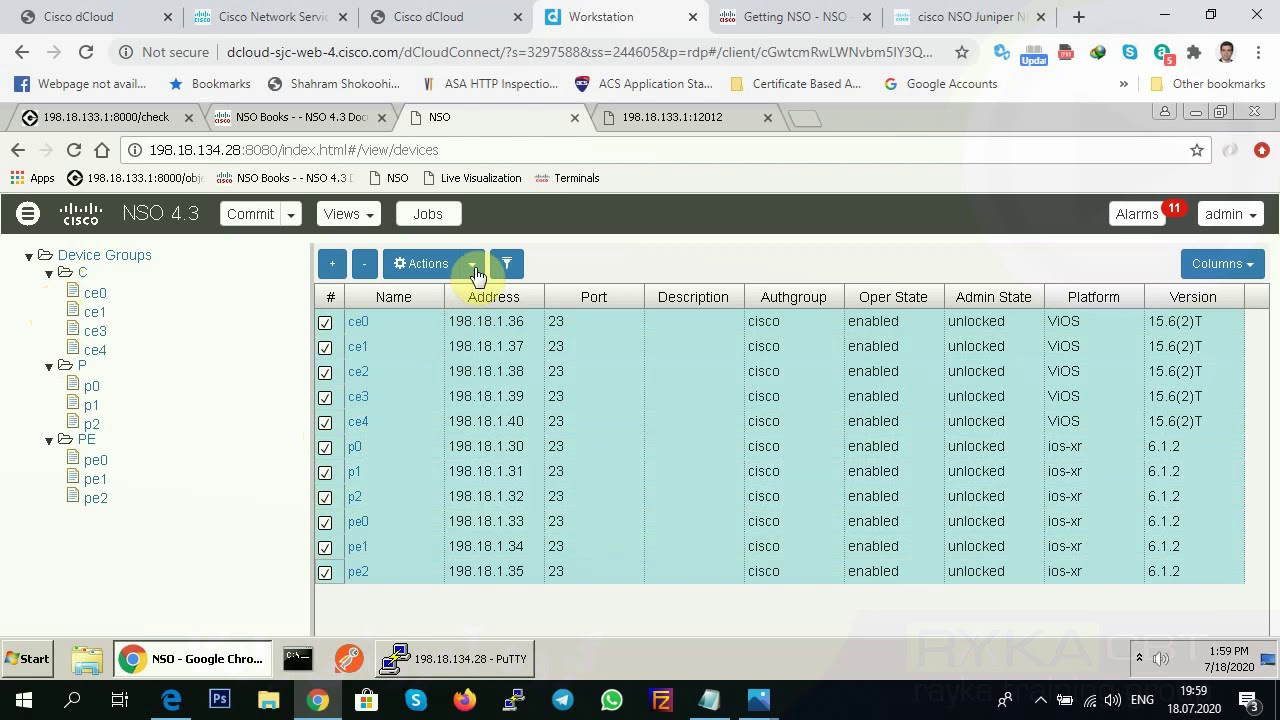Screen dimensions: 1280x720
Task: Reload the outer Chrome page
Action: (86, 52)
